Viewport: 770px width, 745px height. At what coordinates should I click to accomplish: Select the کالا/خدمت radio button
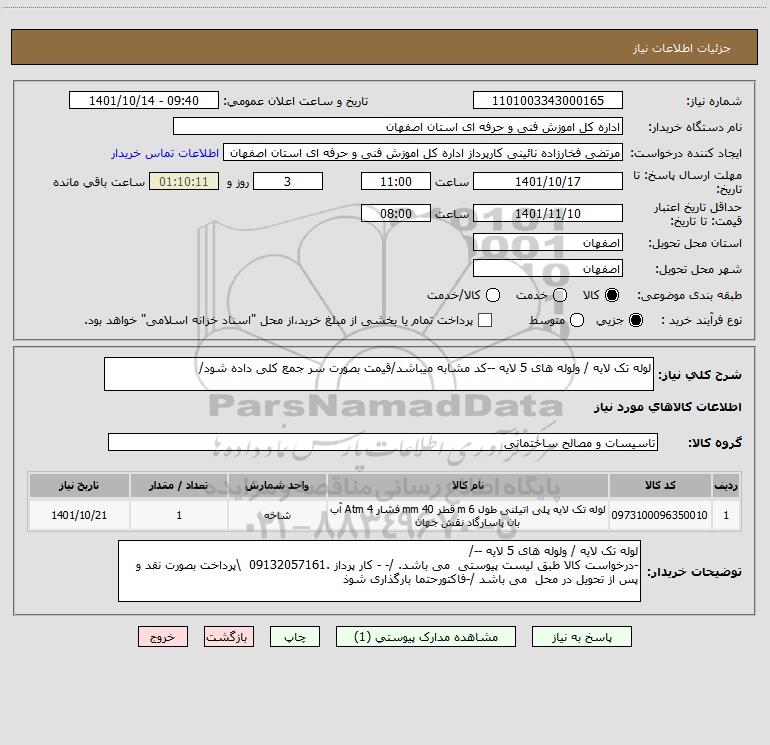point(493,295)
